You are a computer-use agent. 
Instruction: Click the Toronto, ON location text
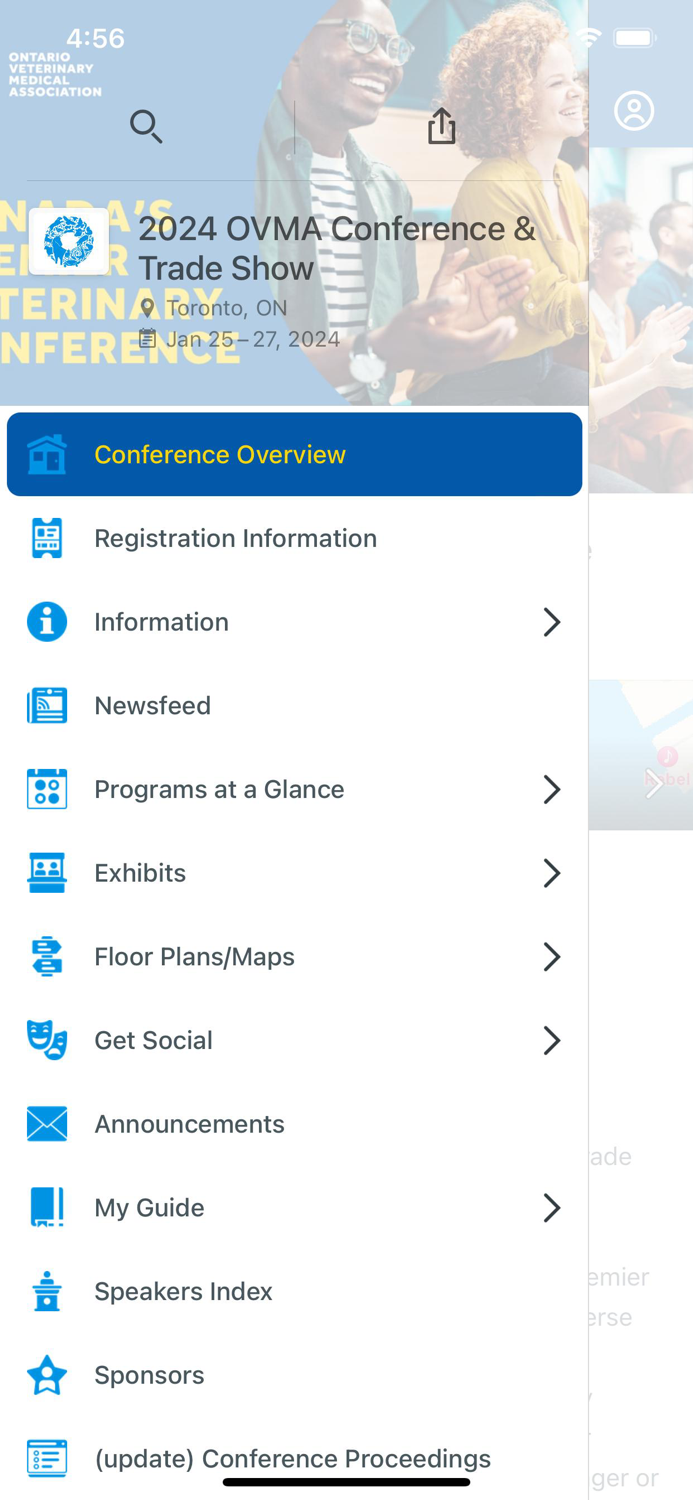(226, 308)
